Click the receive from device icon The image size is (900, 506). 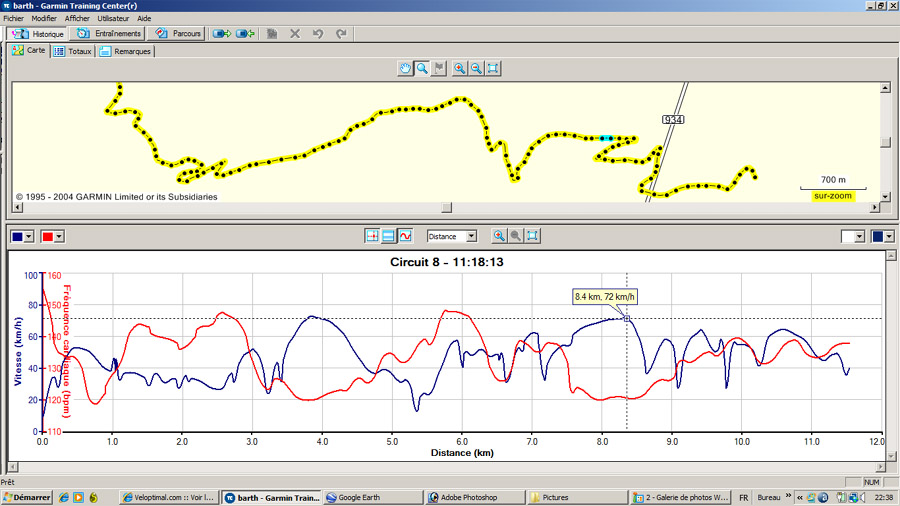(x=245, y=33)
